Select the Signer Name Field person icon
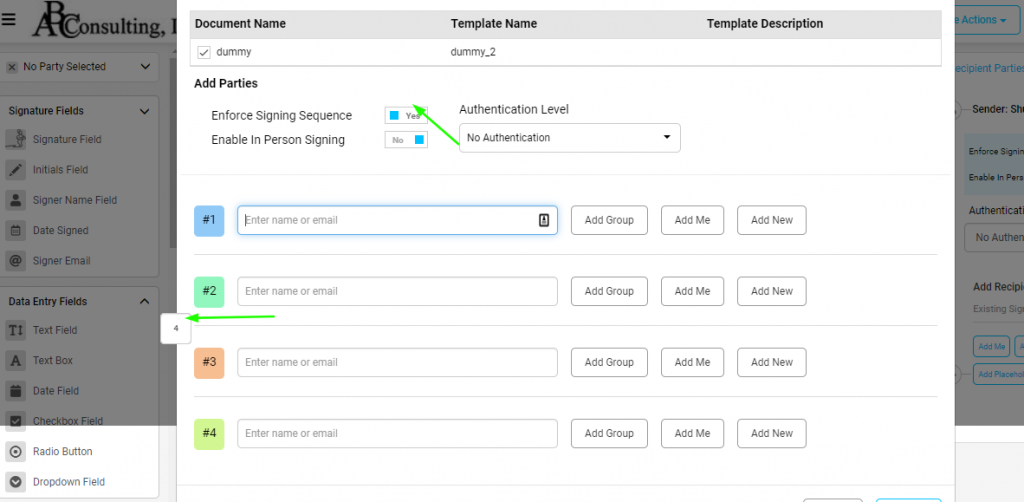 pyautogui.click(x=16, y=200)
